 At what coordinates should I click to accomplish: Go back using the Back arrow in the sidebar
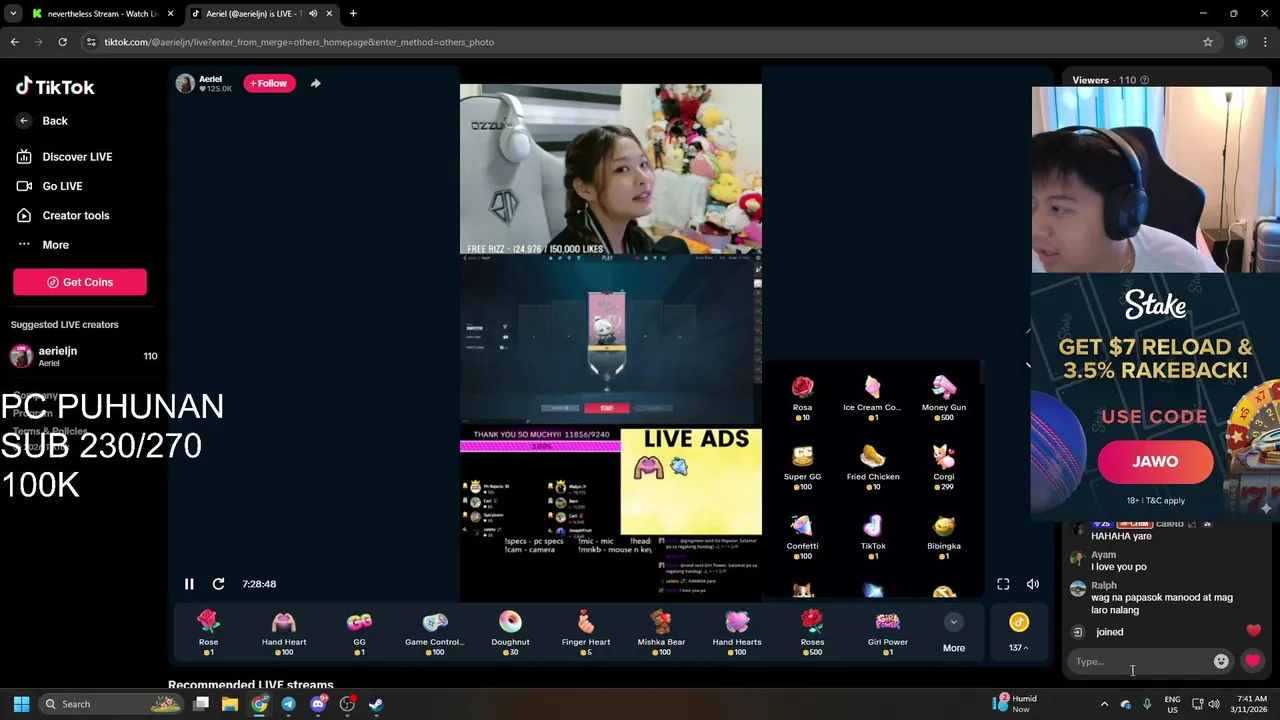coord(42,121)
